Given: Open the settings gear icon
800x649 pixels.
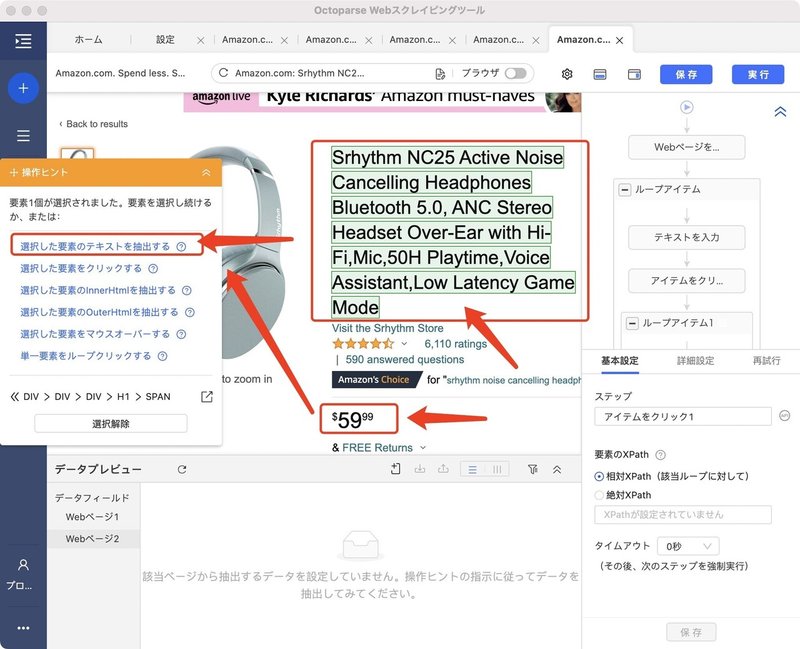Looking at the screenshot, I should (566, 74).
